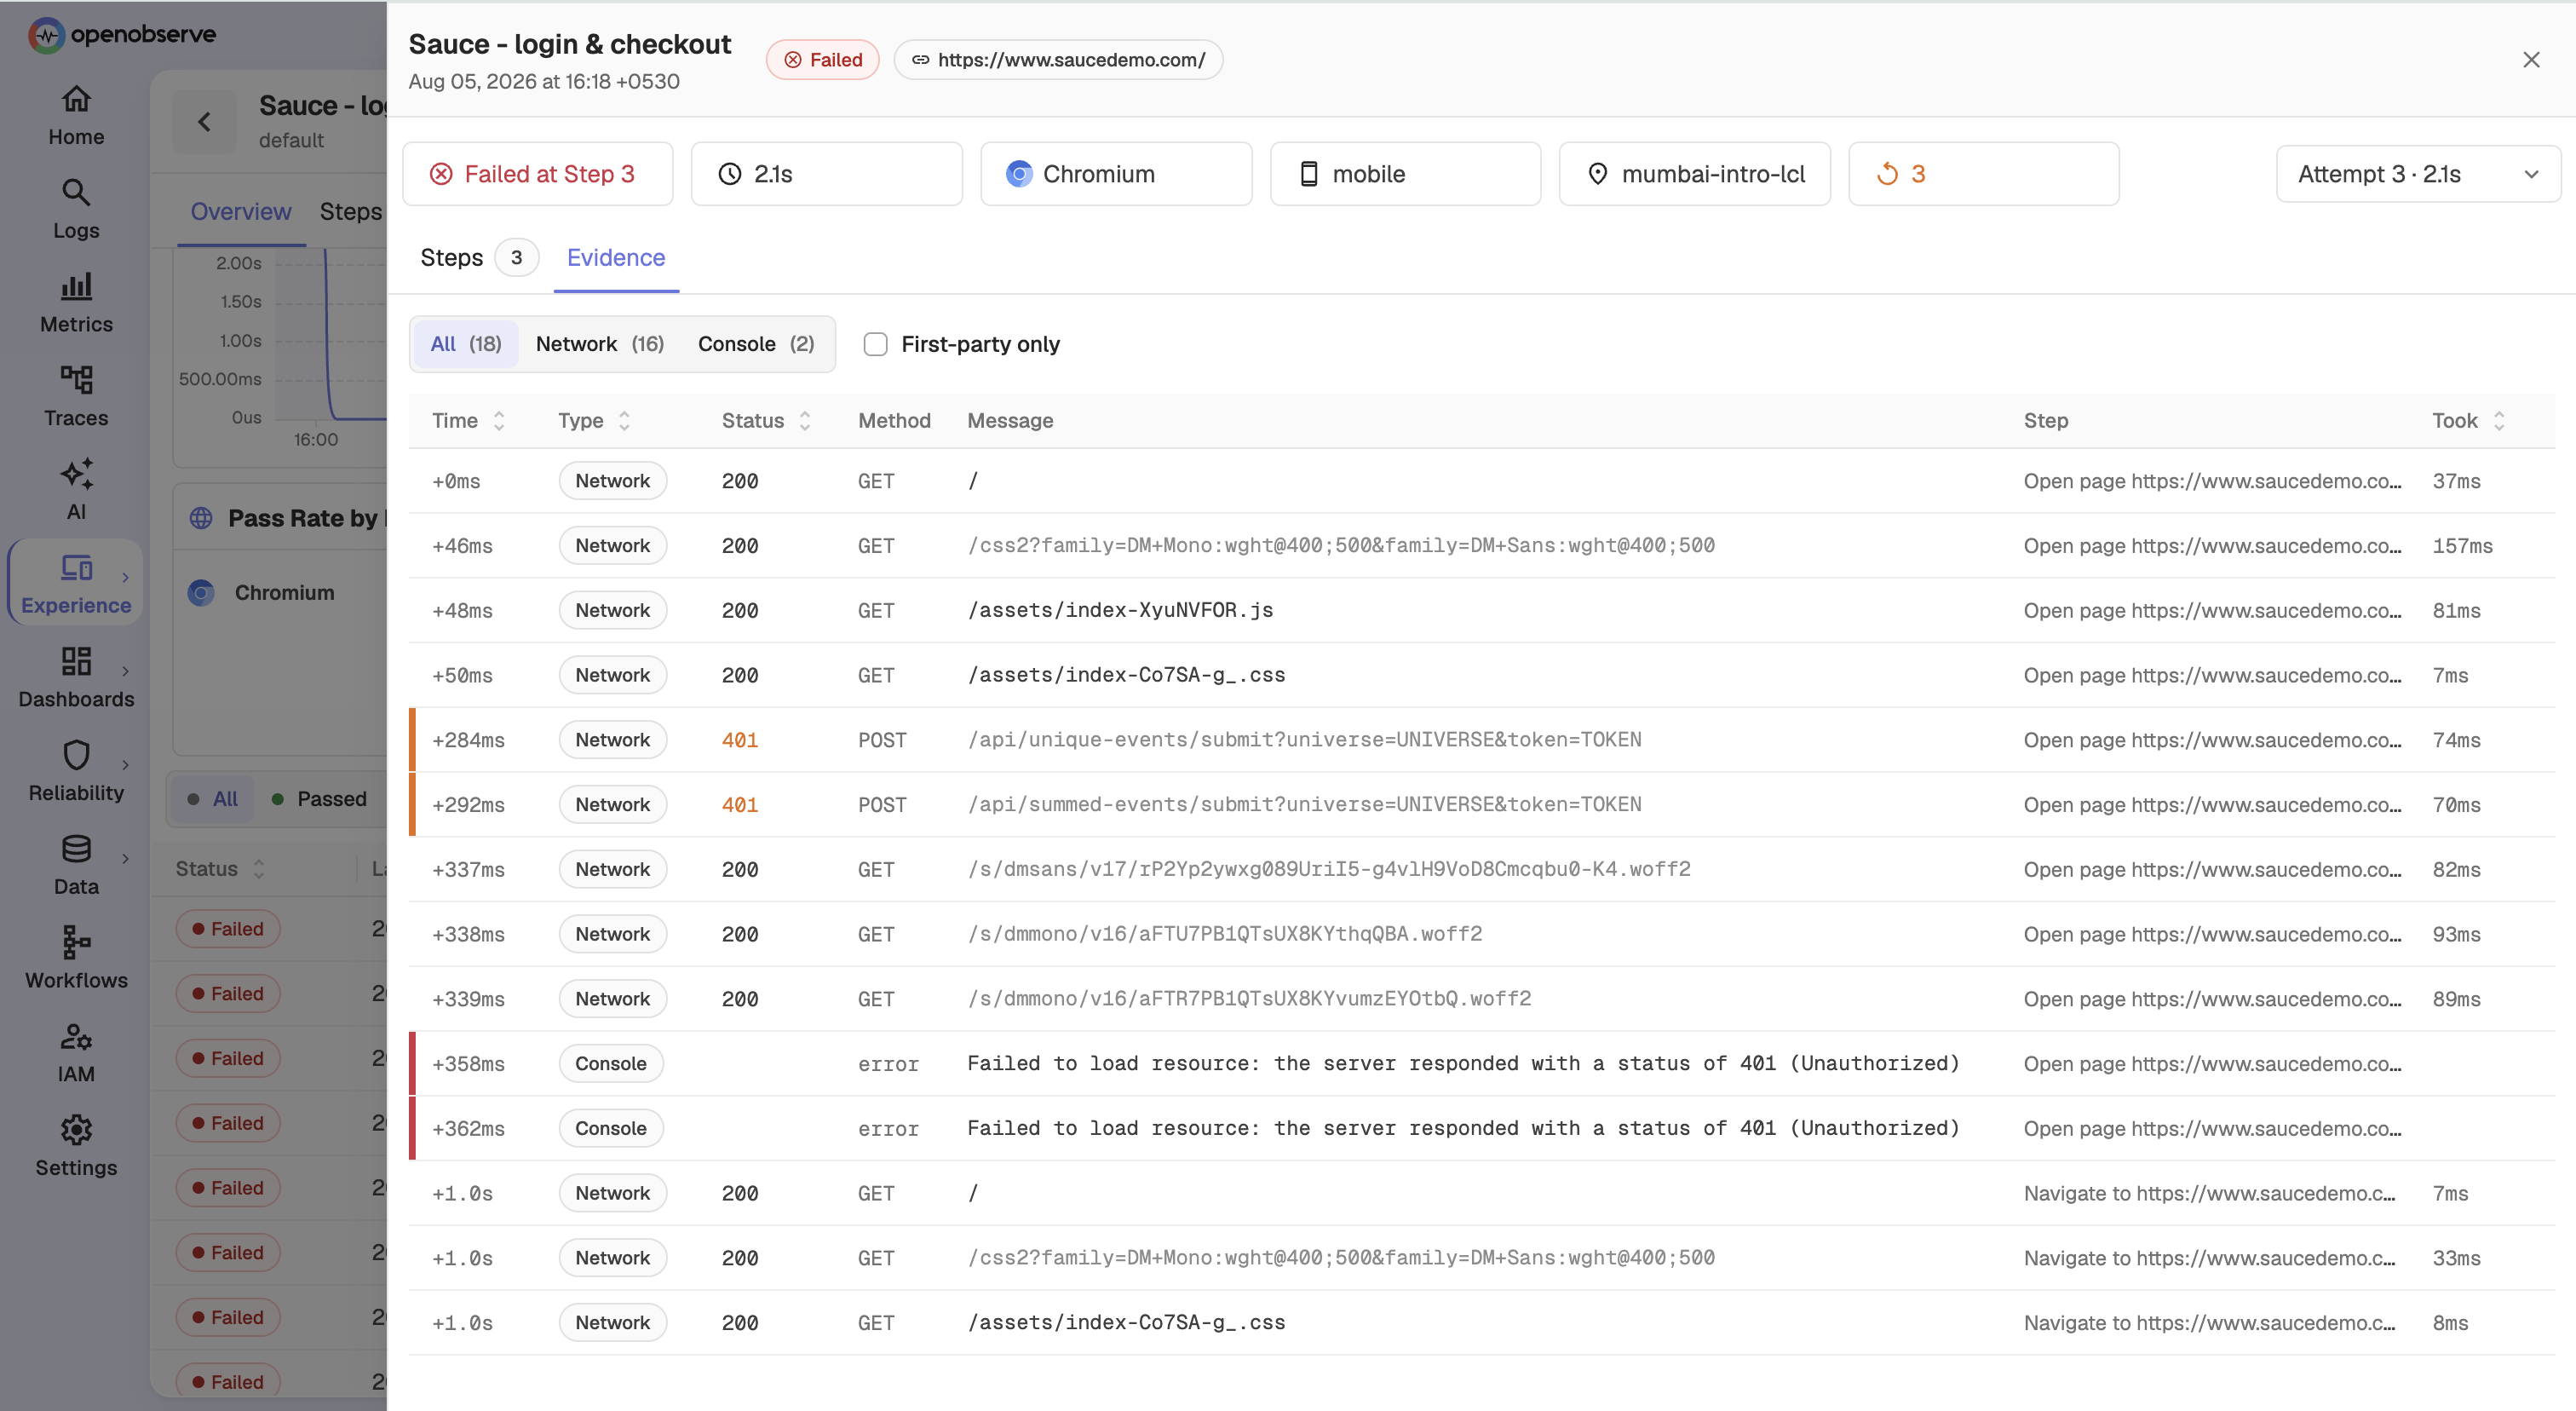Click the +50ms index-Co7SA-g_.css request

tap(1482, 675)
